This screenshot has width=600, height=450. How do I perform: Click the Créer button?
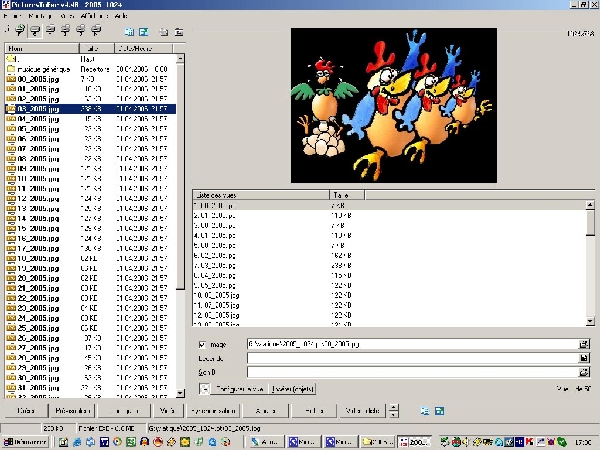pyautogui.click(x=26, y=411)
